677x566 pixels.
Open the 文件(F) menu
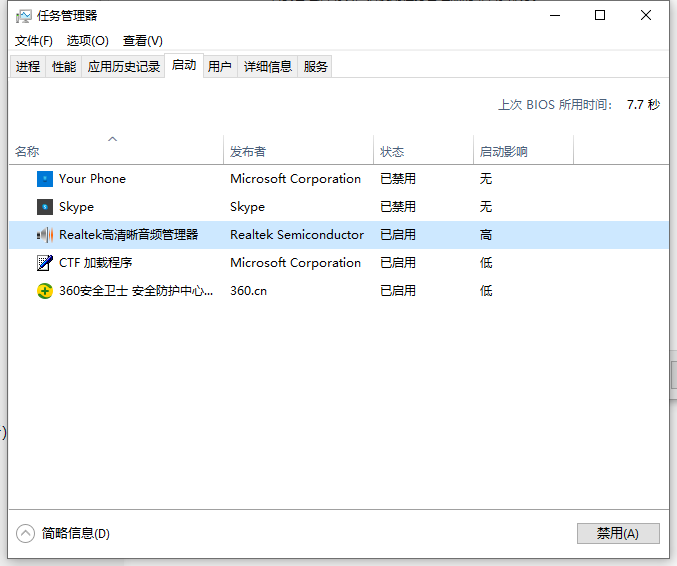coord(34,41)
